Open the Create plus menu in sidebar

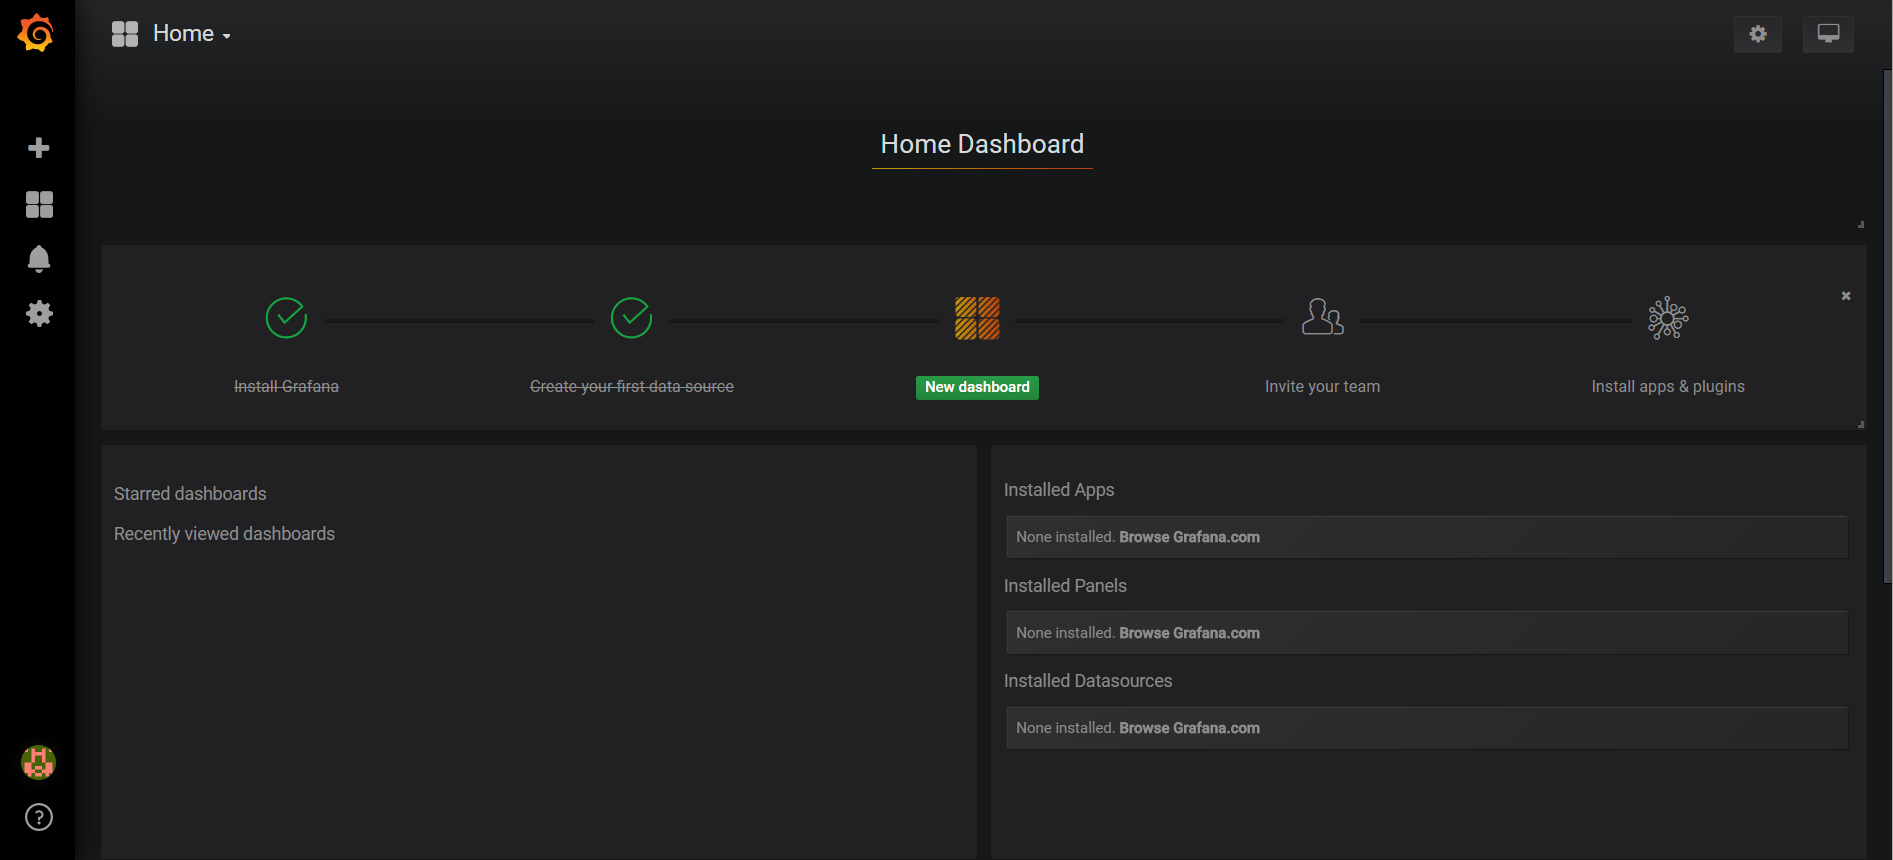39,148
